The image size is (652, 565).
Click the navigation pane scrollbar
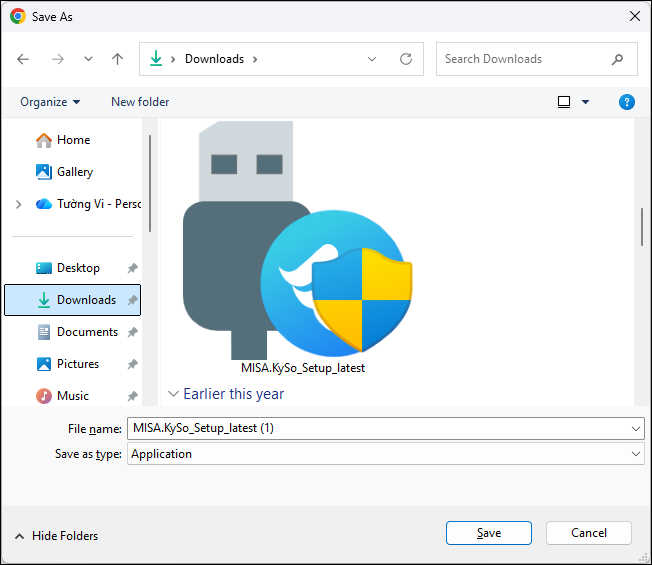pyautogui.click(x=150, y=183)
